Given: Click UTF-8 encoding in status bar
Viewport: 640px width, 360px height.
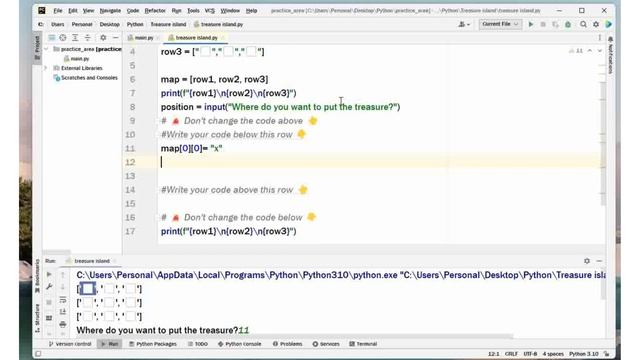Looking at the screenshot, I should pyautogui.click(x=530, y=354).
